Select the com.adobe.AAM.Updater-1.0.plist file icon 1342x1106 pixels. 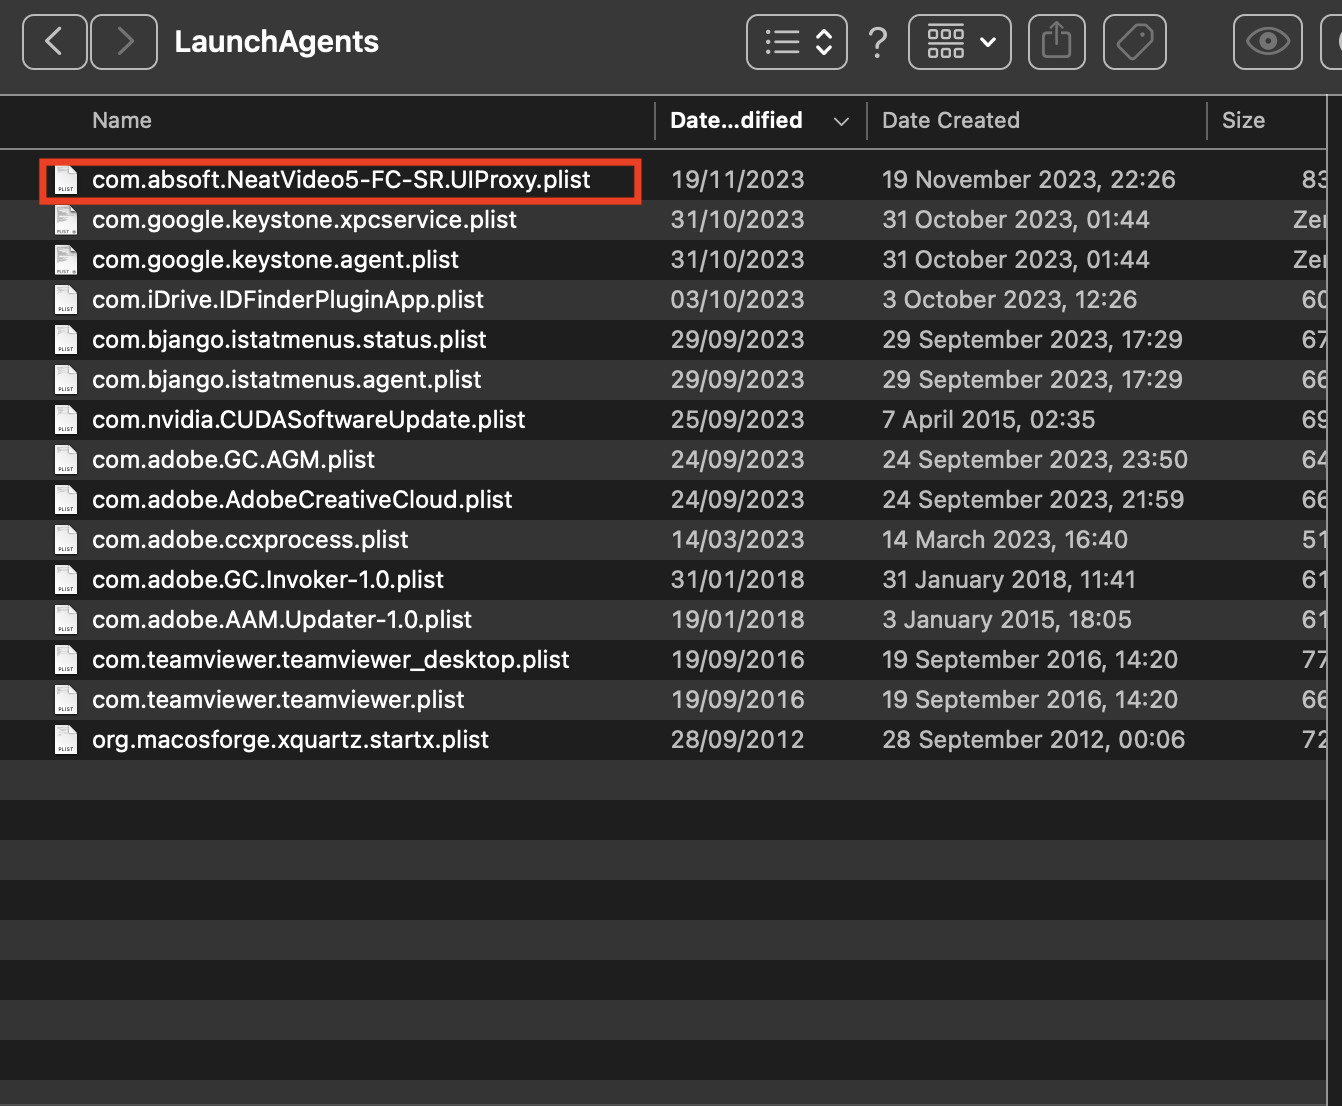(x=66, y=620)
